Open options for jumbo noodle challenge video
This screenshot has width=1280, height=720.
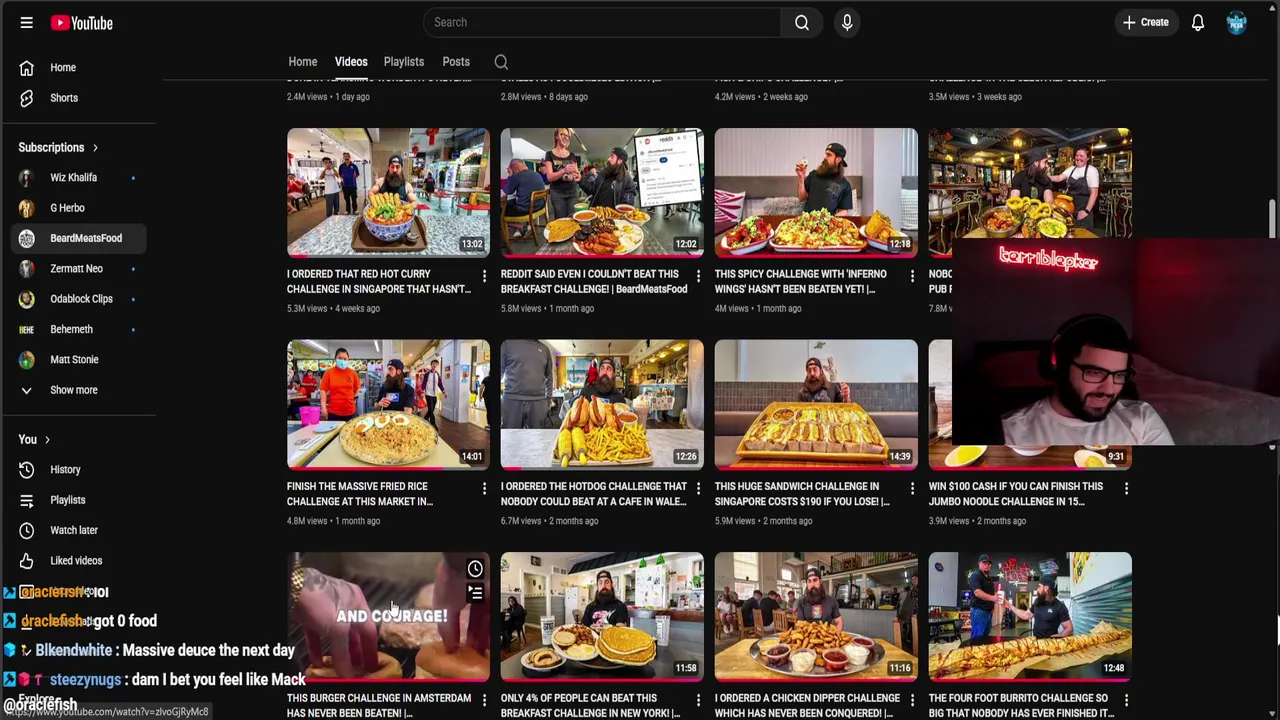tap(1126, 488)
